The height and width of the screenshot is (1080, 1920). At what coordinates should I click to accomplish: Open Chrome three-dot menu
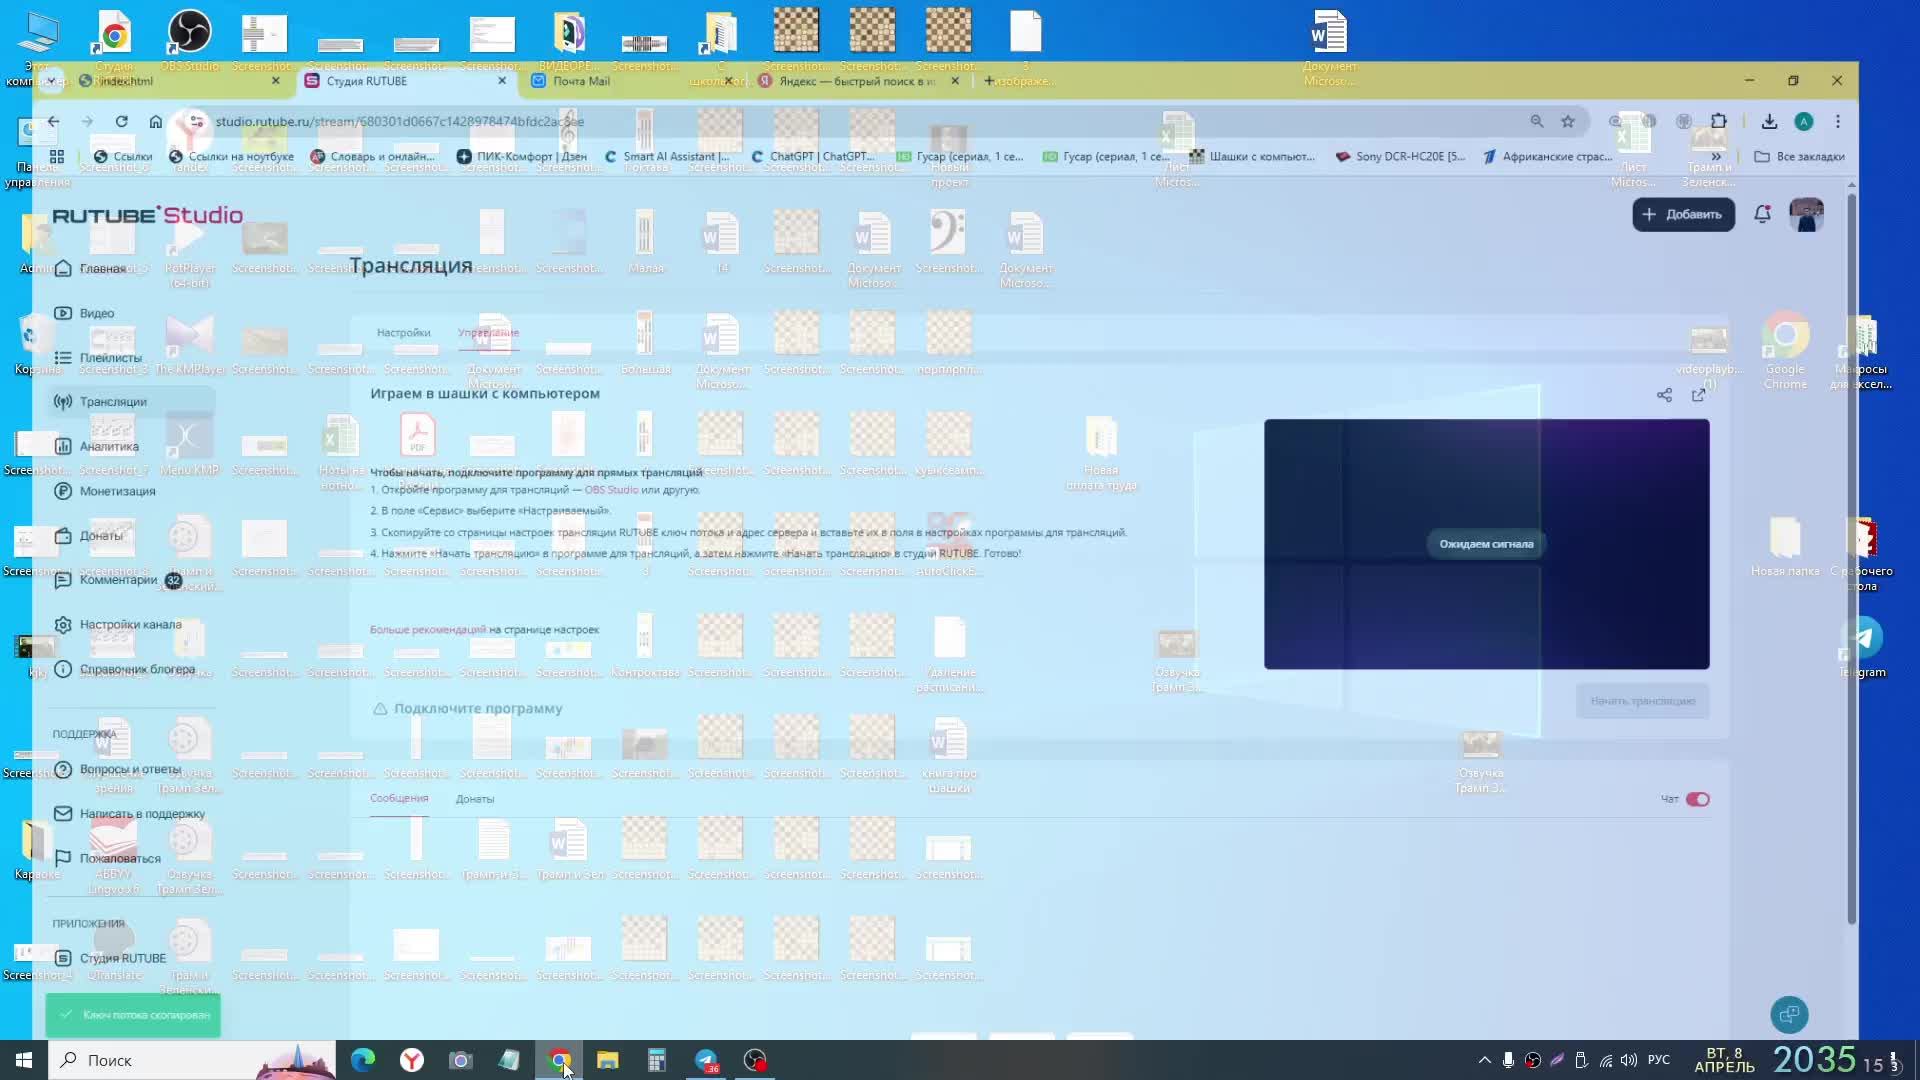pyautogui.click(x=1837, y=121)
